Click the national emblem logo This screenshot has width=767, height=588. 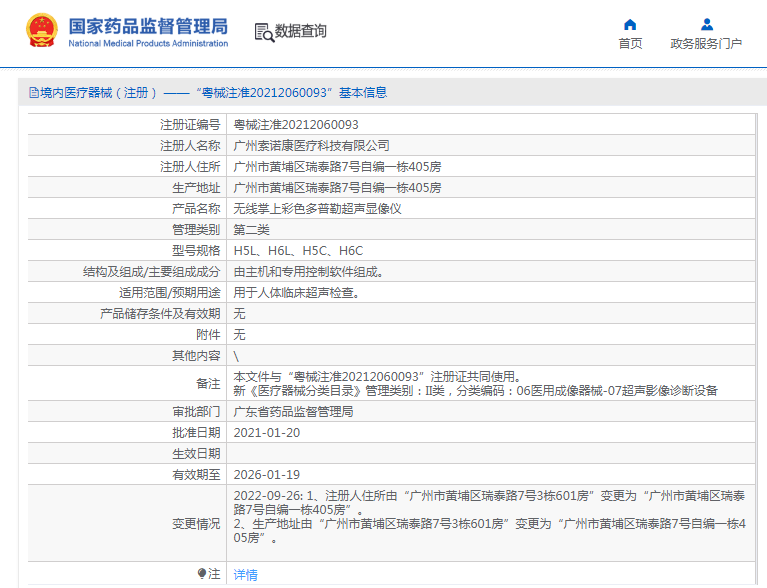pyautogui.click(x=41, y=31)
